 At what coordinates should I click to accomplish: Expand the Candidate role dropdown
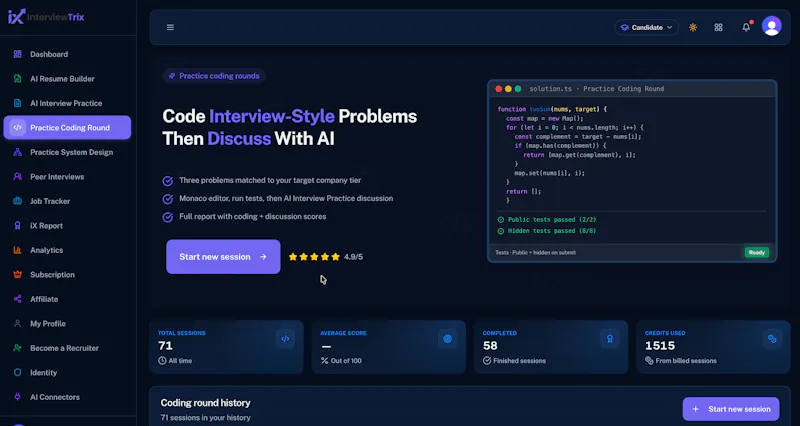pos(646,28)
